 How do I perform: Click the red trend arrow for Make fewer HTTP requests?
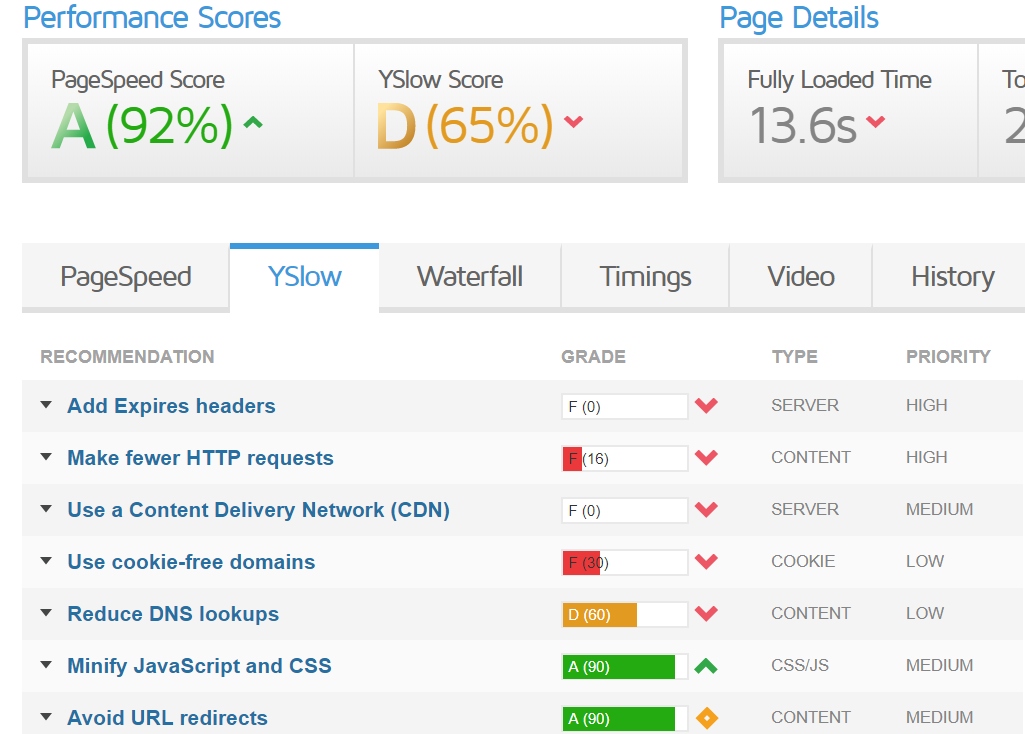point(706,458)
